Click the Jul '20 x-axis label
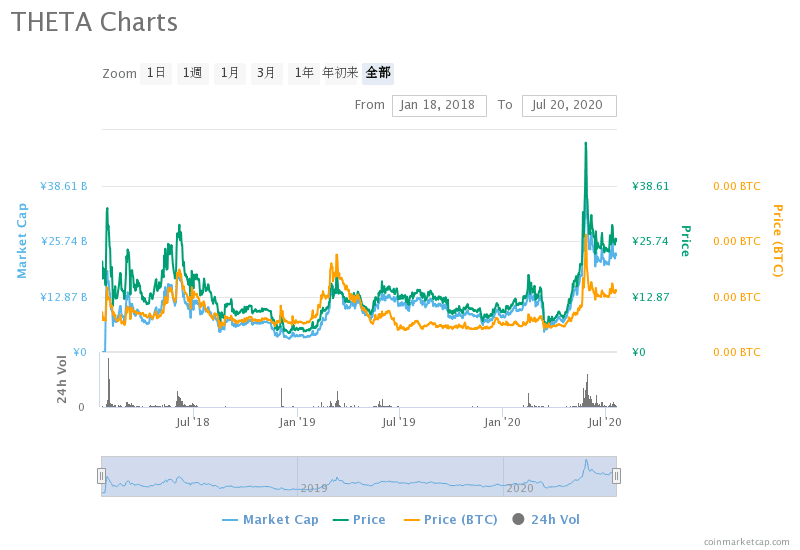 605,422
